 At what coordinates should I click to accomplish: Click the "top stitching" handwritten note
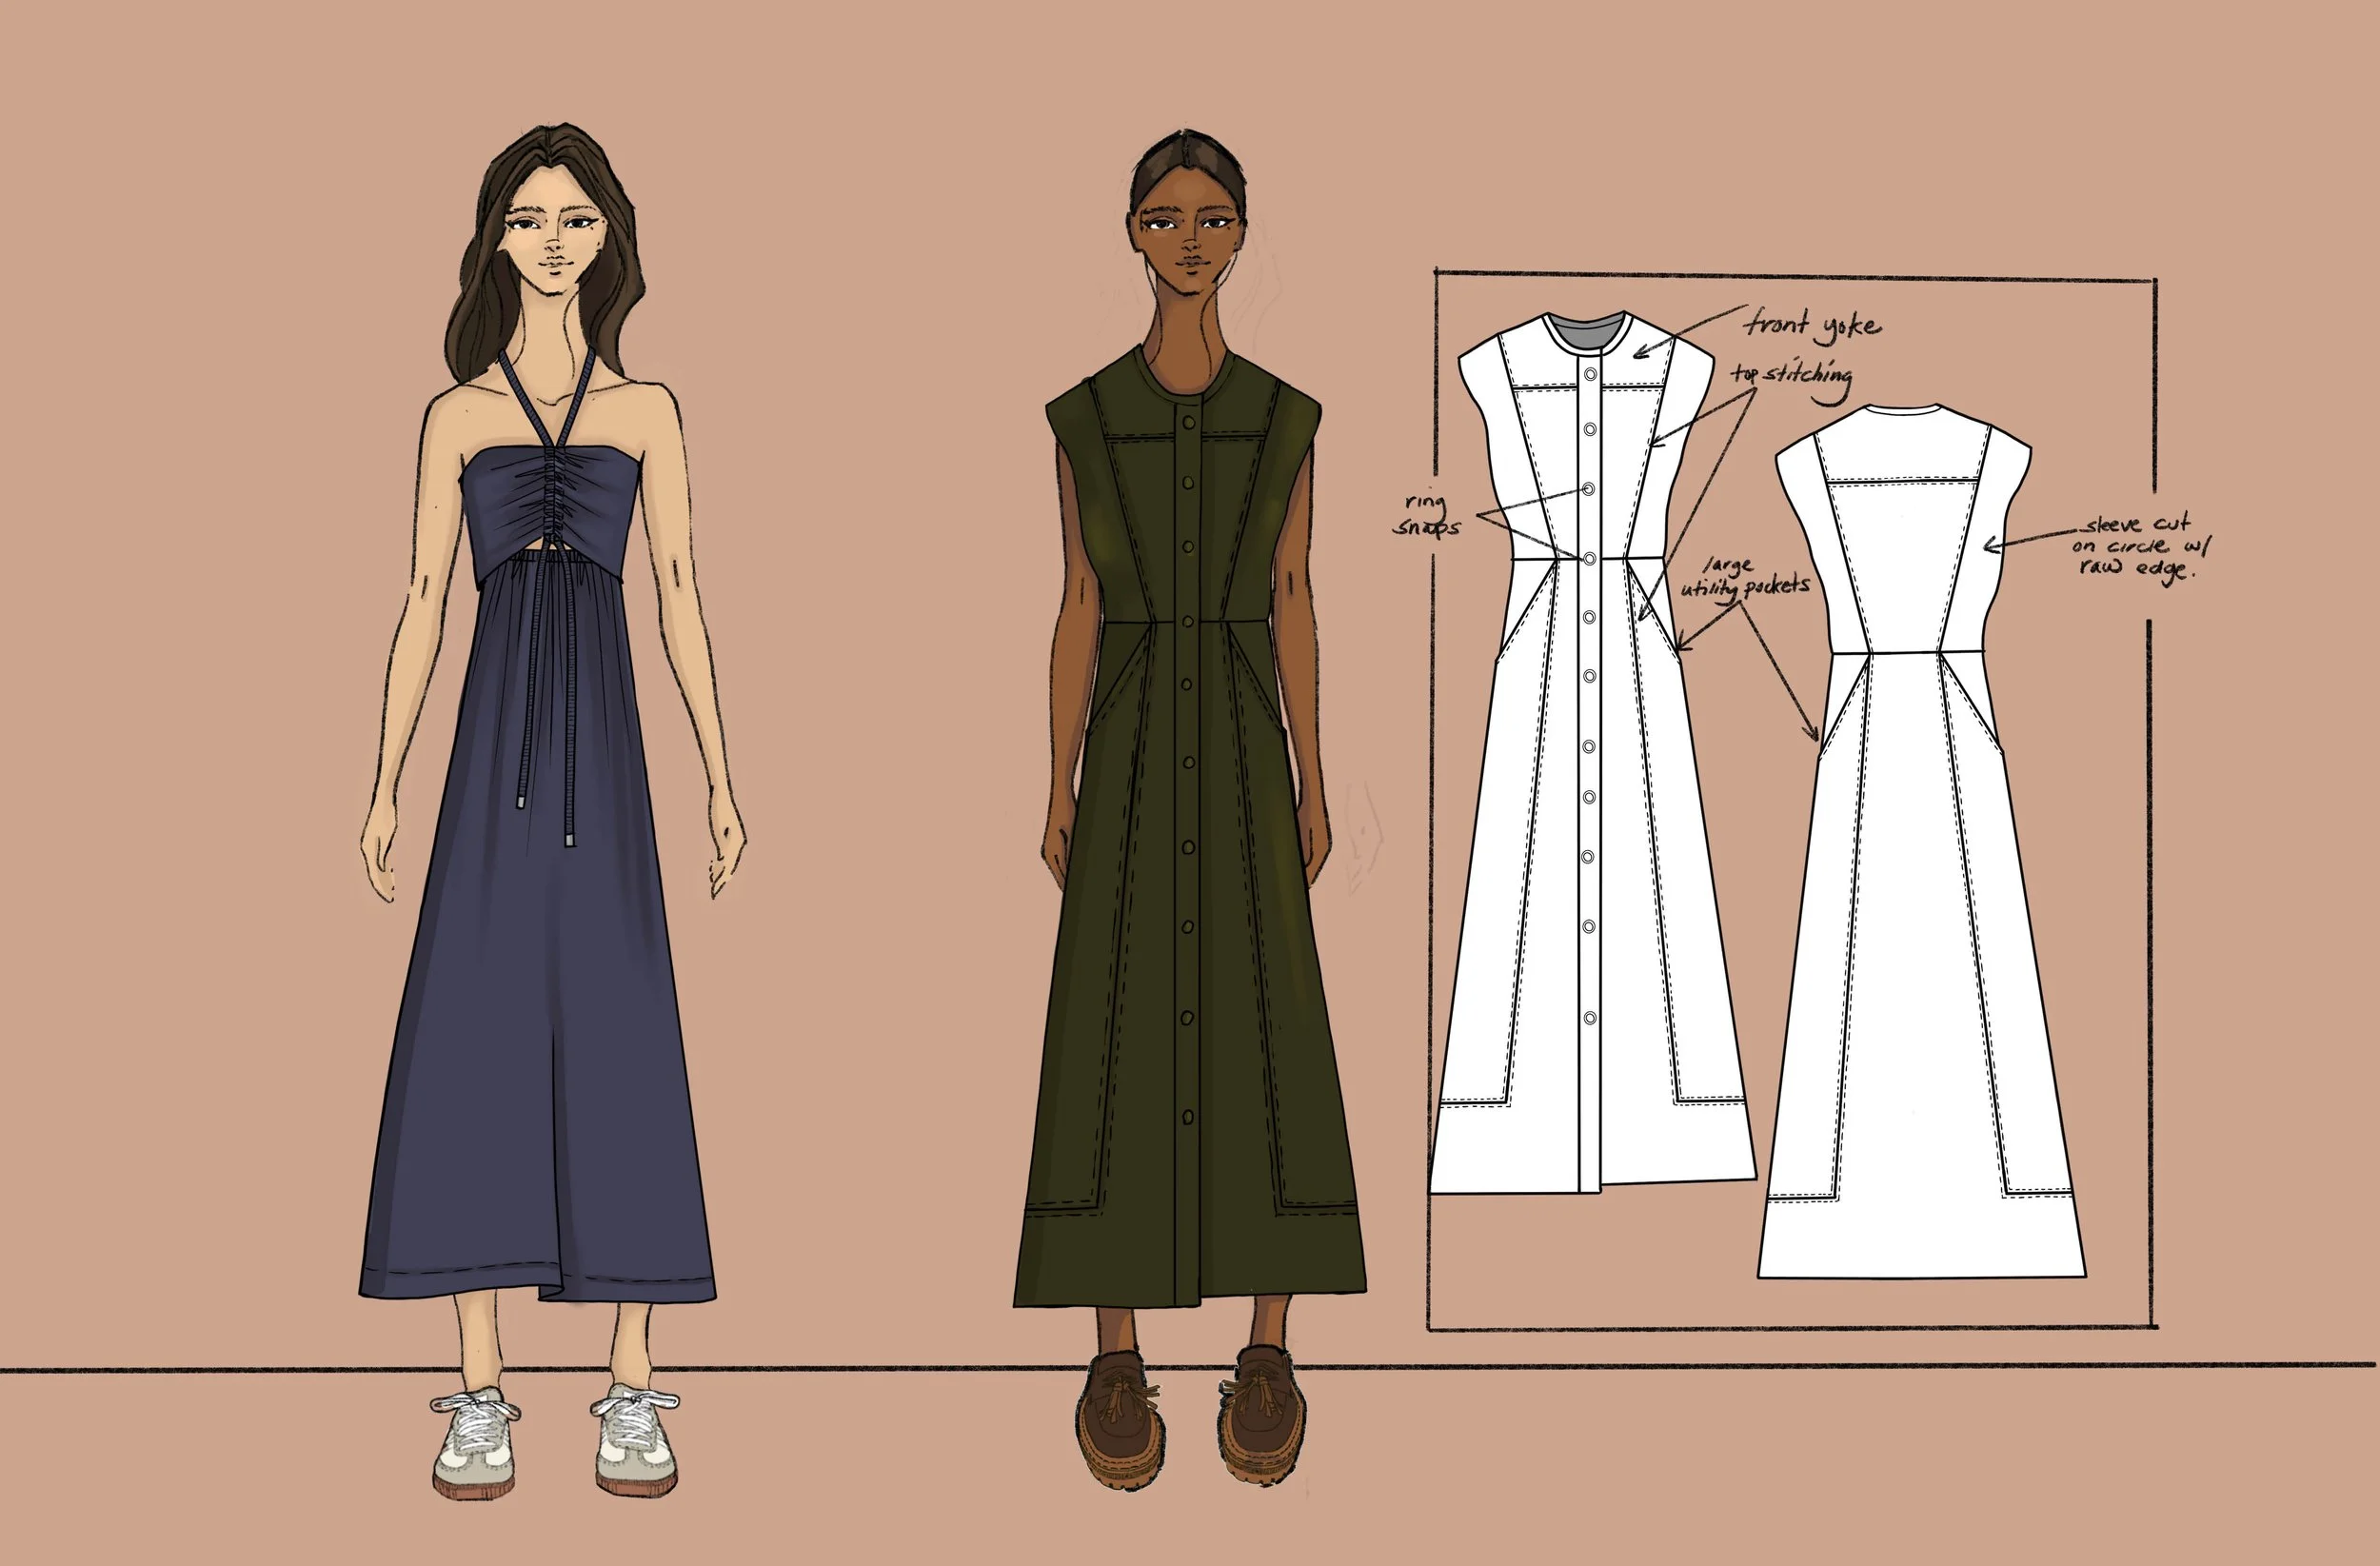pyautogui.click(x=1792, y=377)
